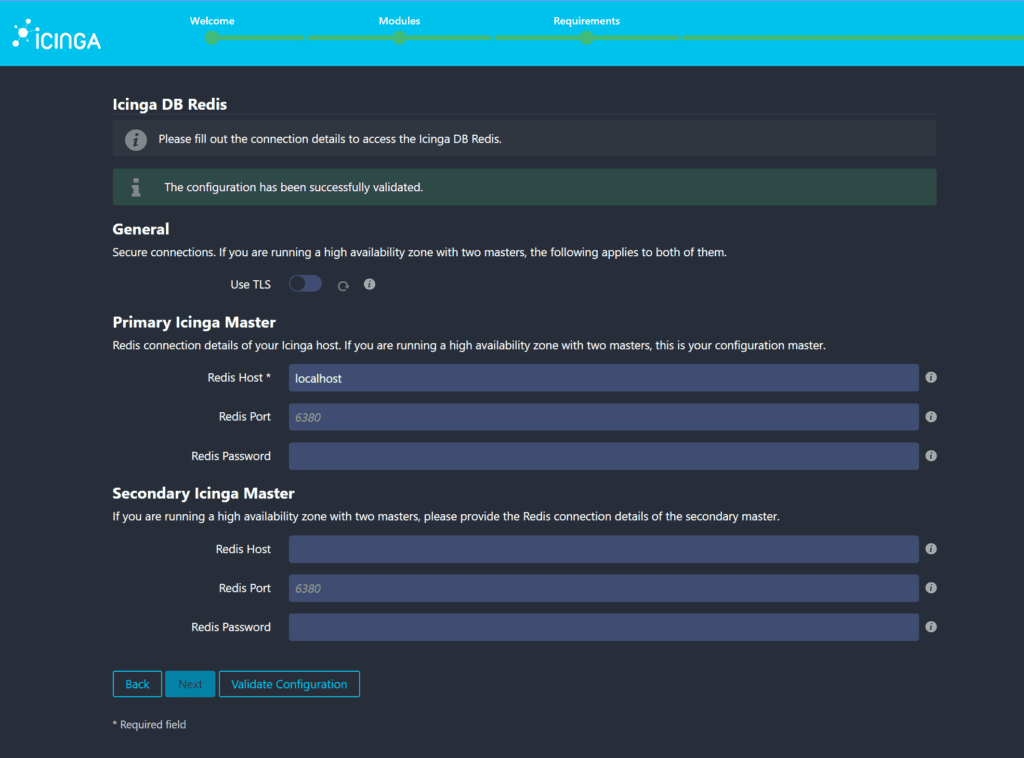Click info icon for primary Redis Host

point(931,378)
